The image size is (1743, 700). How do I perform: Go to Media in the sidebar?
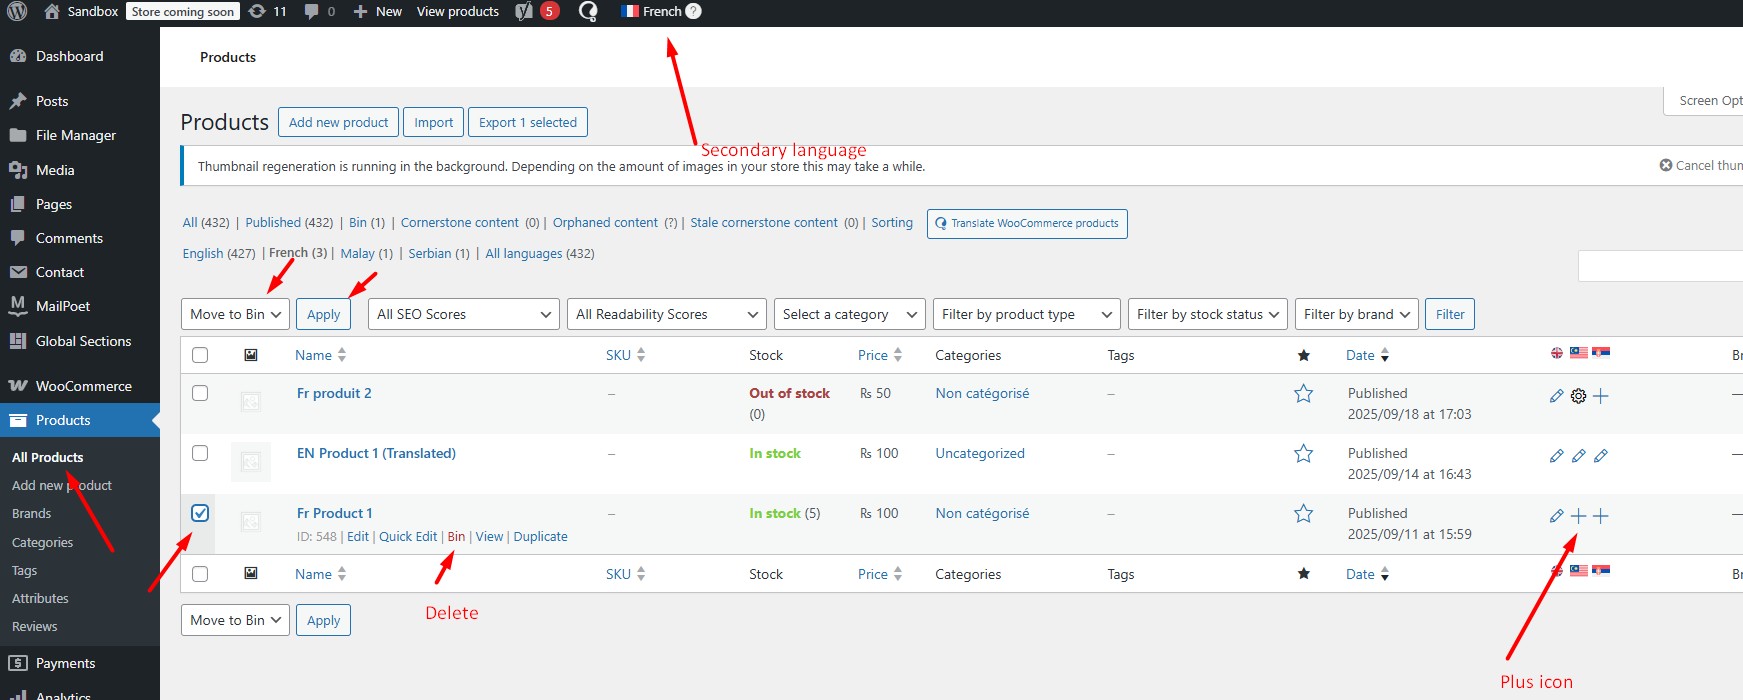(x=55, y=170)
